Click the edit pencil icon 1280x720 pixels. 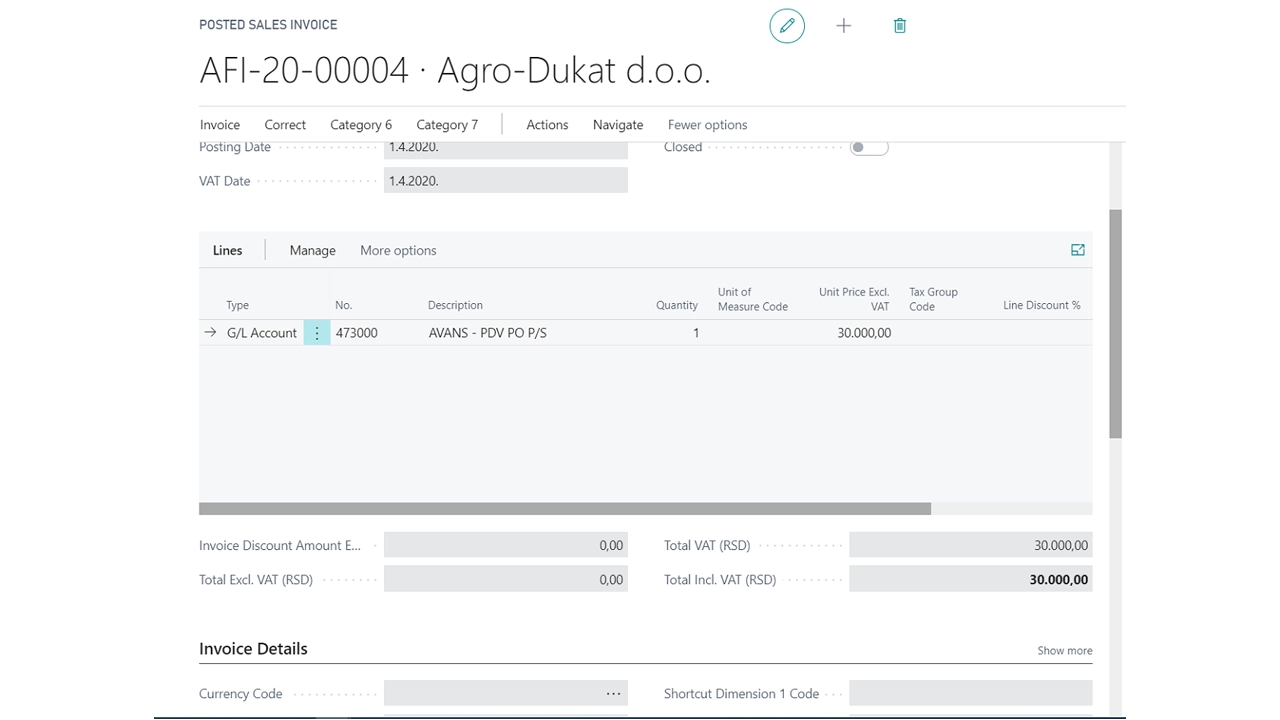click(x=787, y=26)
